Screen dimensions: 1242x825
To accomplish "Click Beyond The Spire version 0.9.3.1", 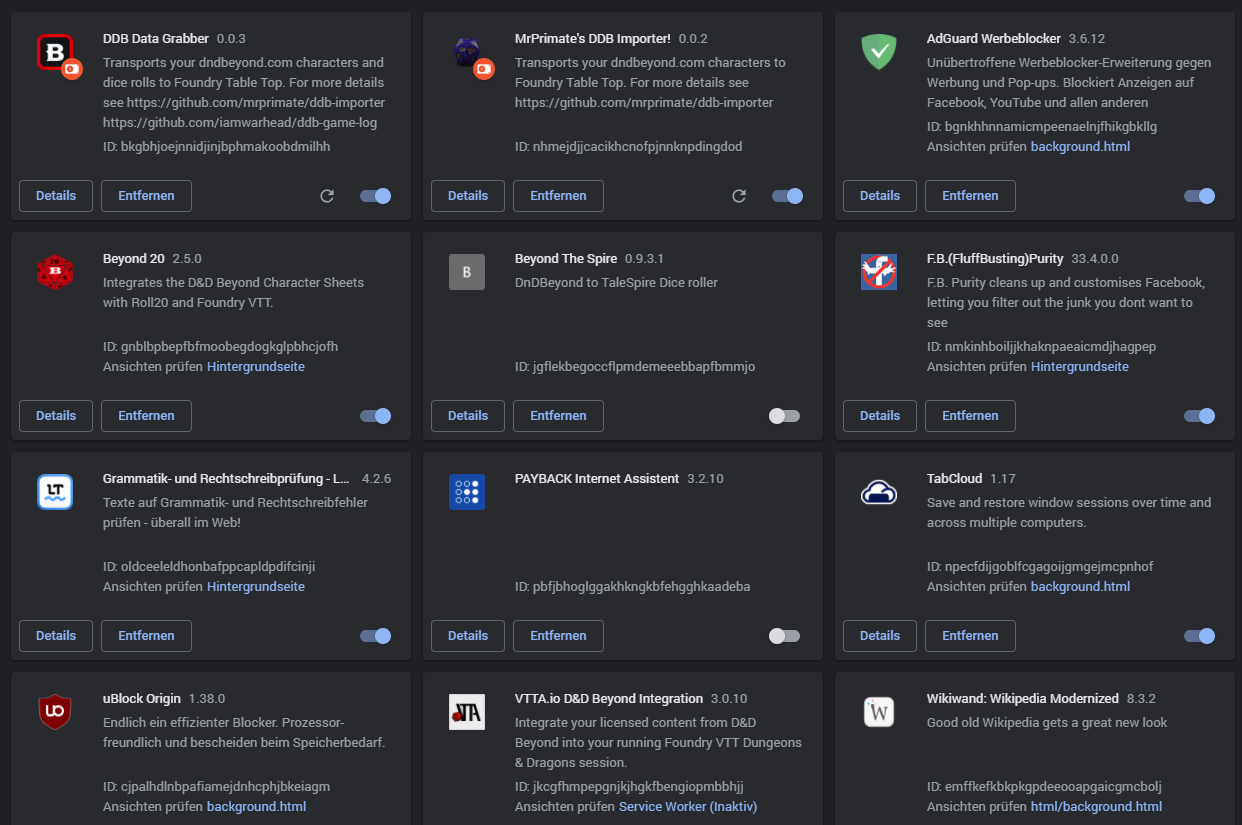I will pyautogui.click(x=645, y=259).
